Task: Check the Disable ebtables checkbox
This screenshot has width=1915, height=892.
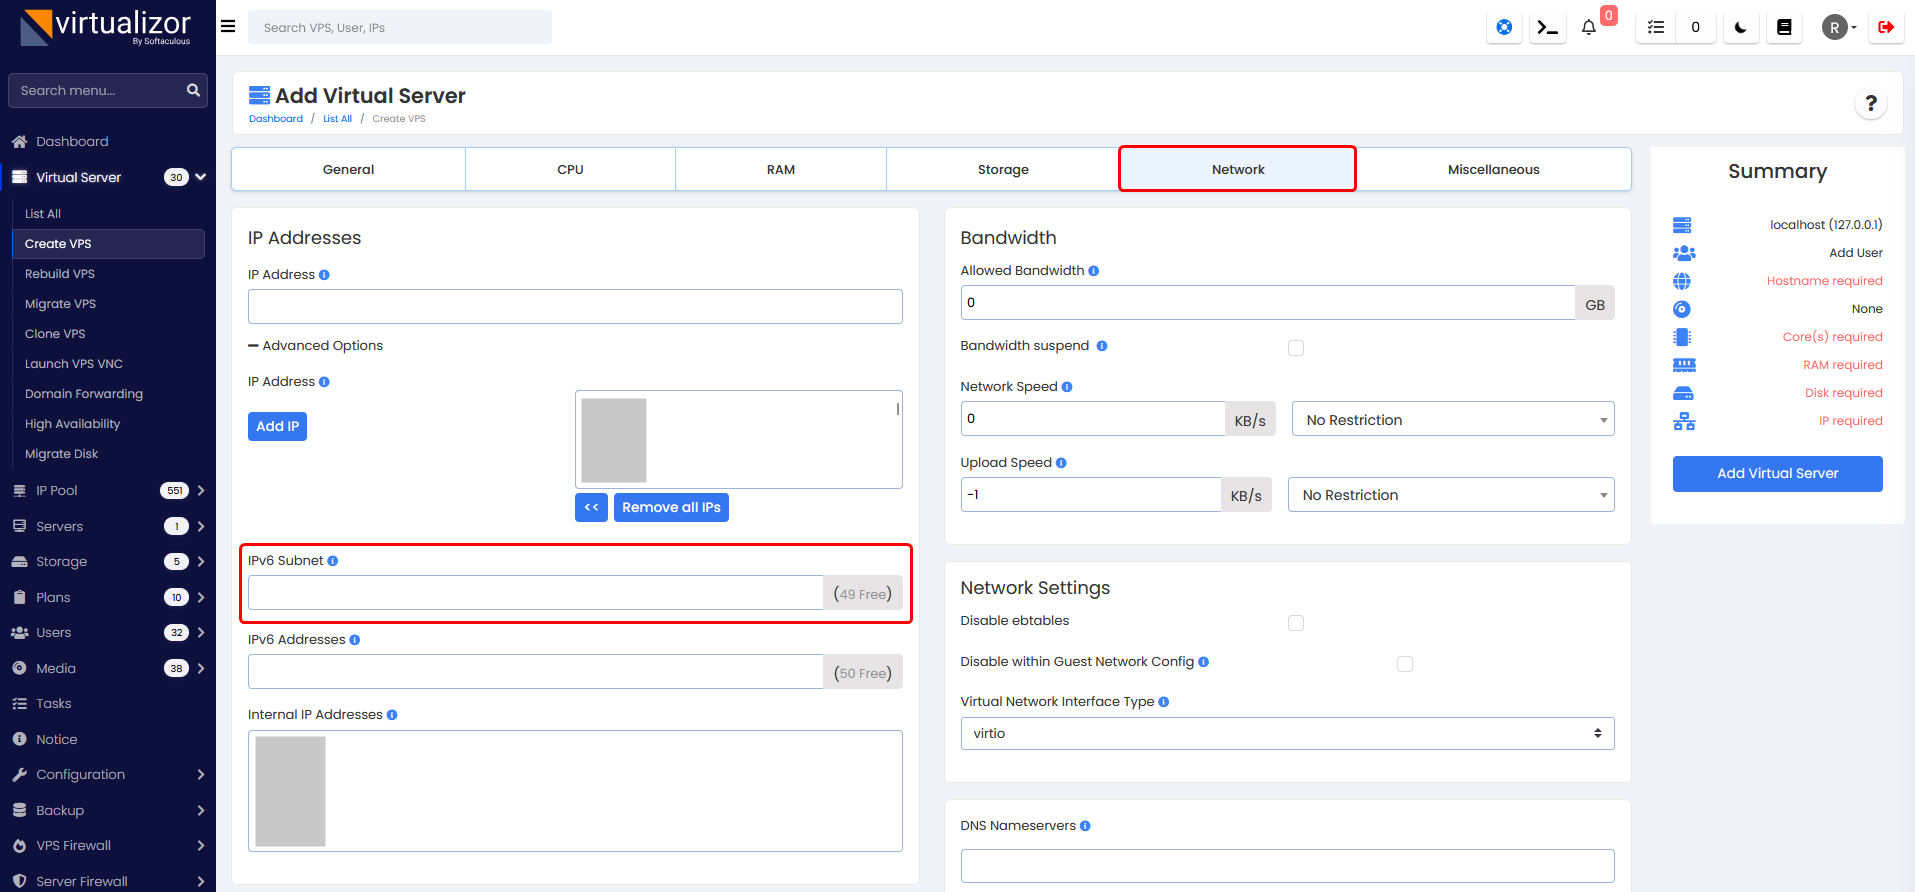Action: pos(1296,623)
